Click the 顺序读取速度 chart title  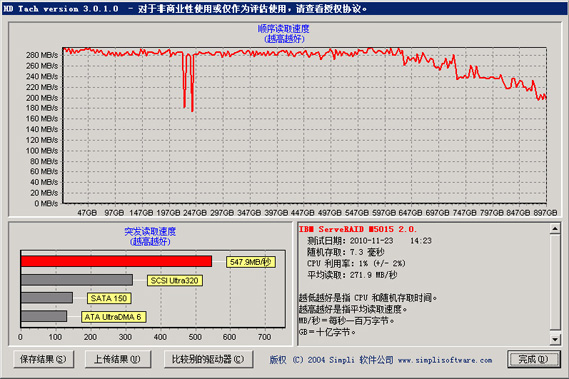point(284,29)
